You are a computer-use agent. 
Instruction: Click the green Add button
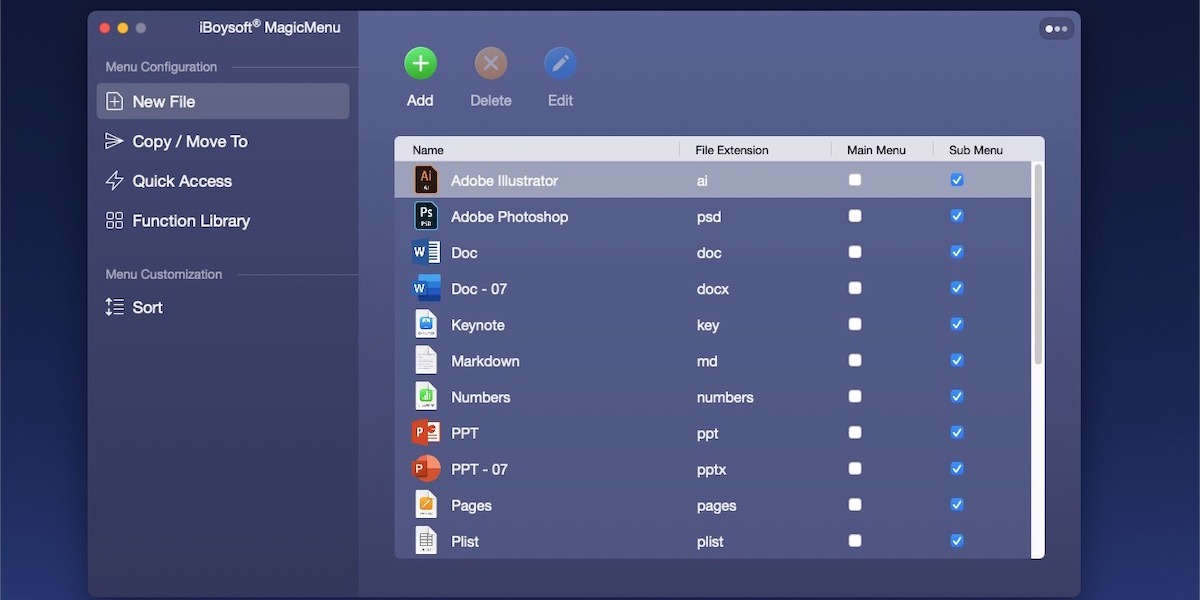(x=420, y=62)
